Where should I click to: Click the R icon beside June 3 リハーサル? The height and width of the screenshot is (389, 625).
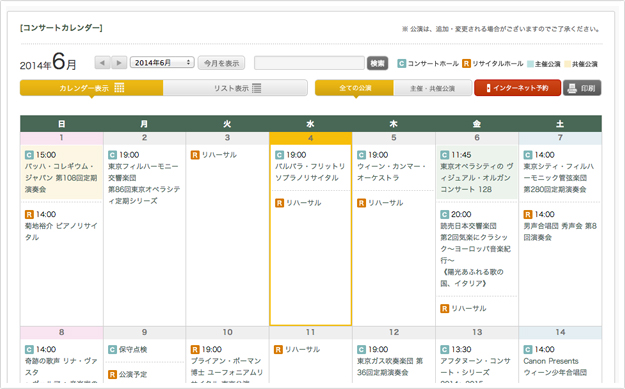pos(195,155)
